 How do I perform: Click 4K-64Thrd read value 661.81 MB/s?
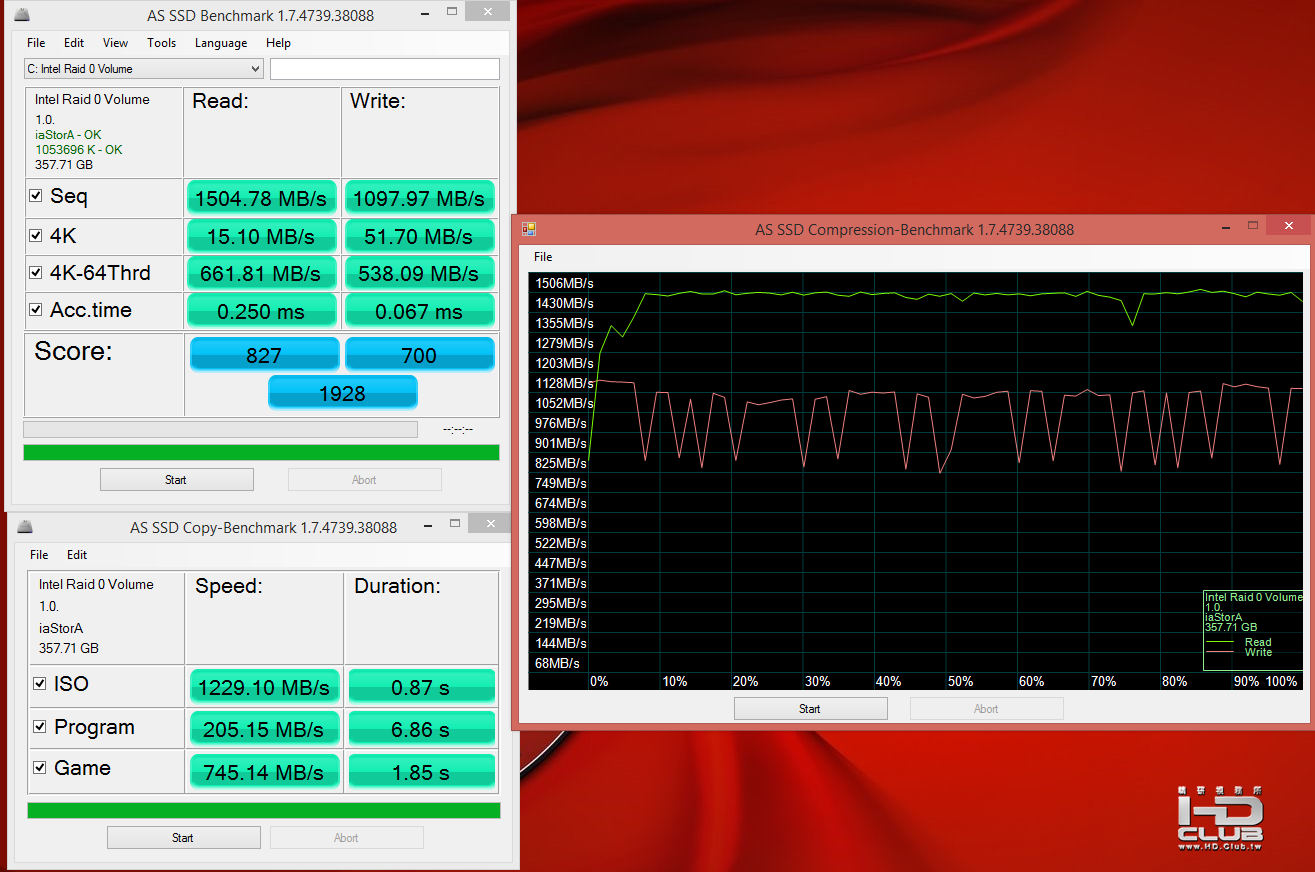pyautogui.click(x=261, y=273)
